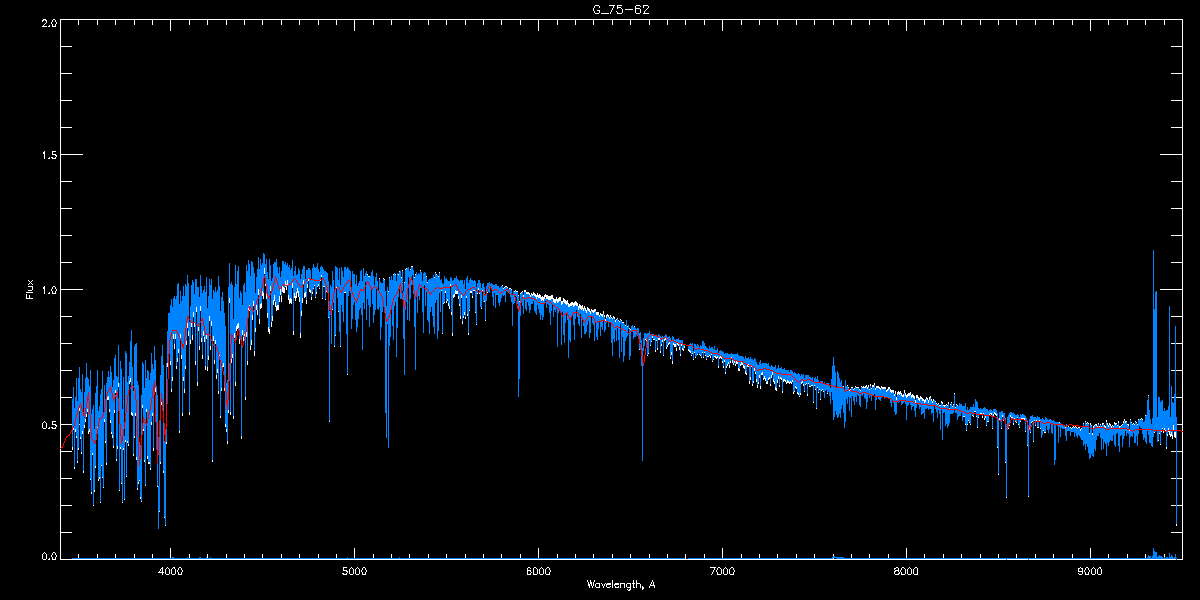Select the 8000 wavelength tick label
This screenshot has height=600, width=1200.
click(x=906, y=572)
